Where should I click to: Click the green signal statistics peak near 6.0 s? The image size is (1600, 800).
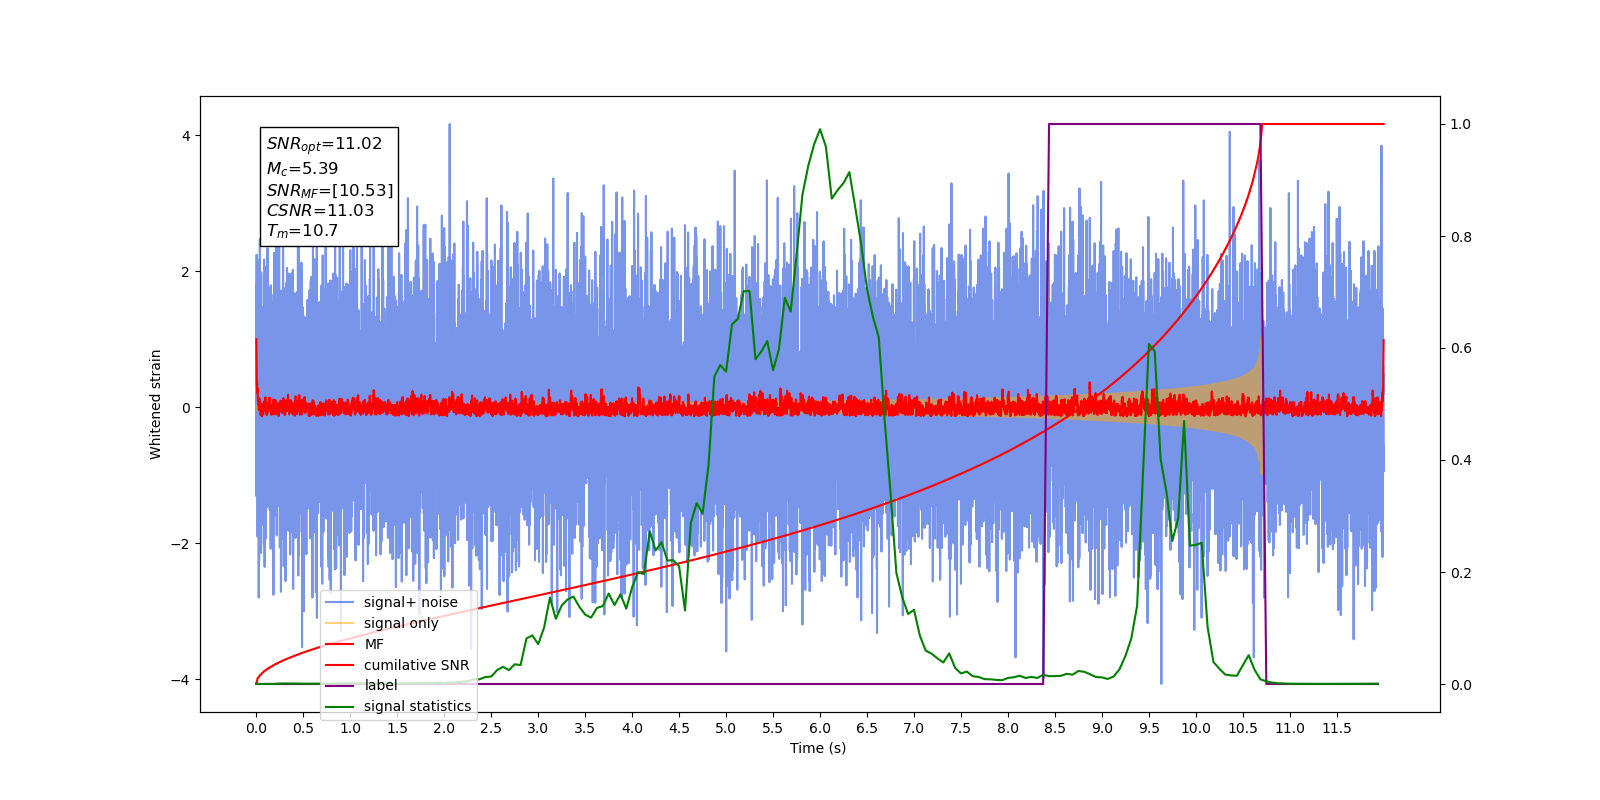(x=820, y=130)
